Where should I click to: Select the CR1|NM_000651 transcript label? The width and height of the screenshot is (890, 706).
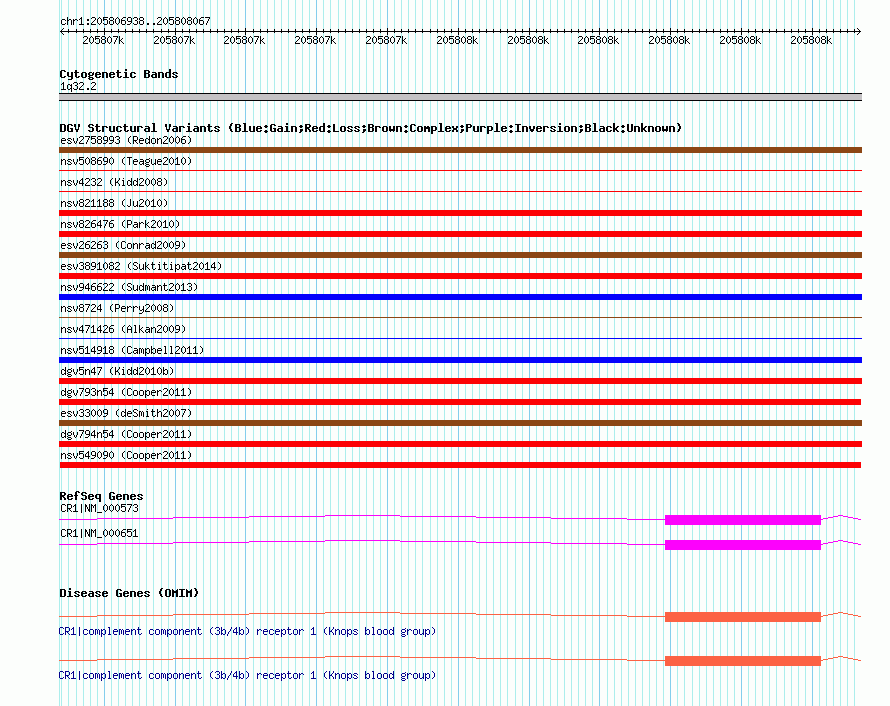(x=99, y=533)
